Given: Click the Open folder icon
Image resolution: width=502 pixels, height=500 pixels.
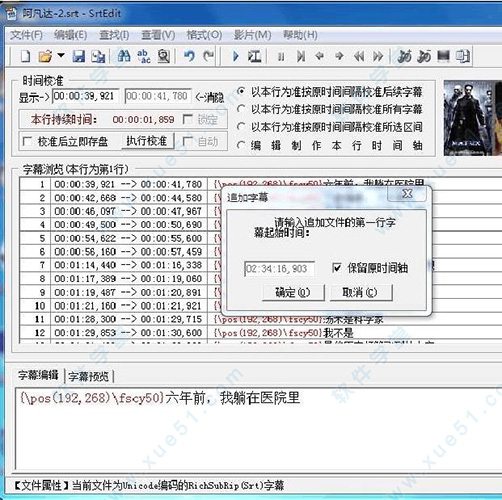Looking at the screenshot, I should coord(45,56).
